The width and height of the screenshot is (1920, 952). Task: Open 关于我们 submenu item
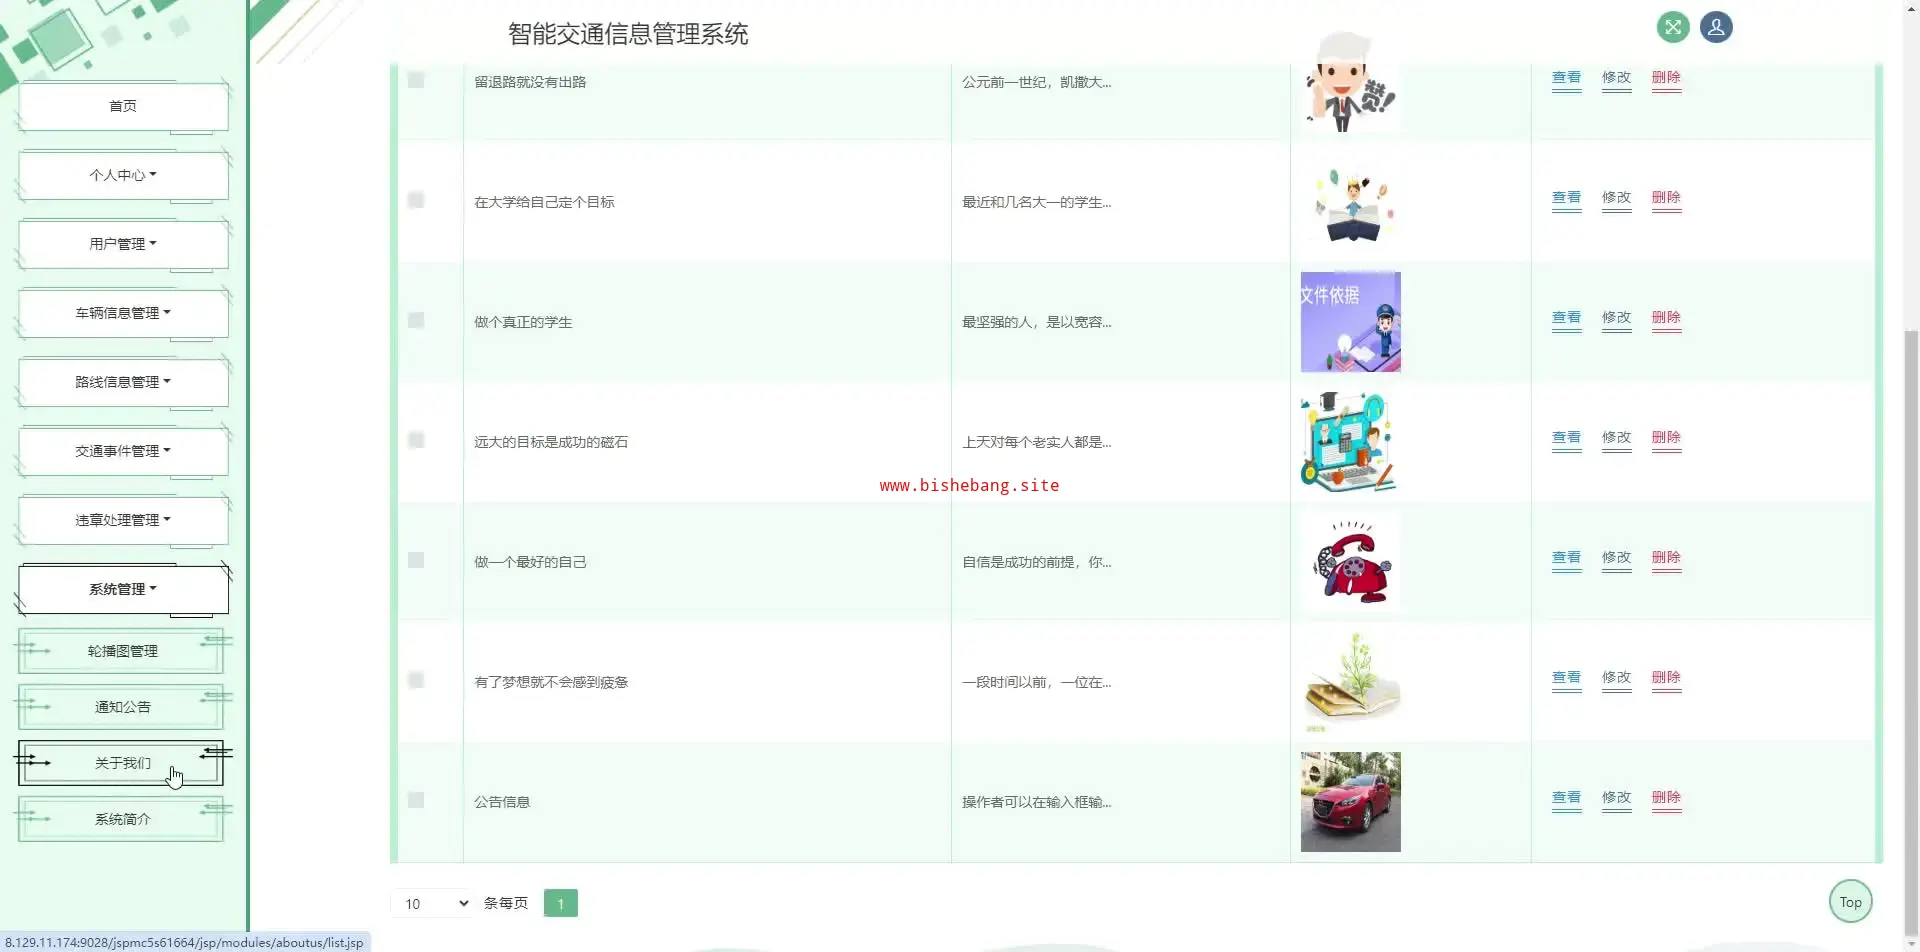122,763
